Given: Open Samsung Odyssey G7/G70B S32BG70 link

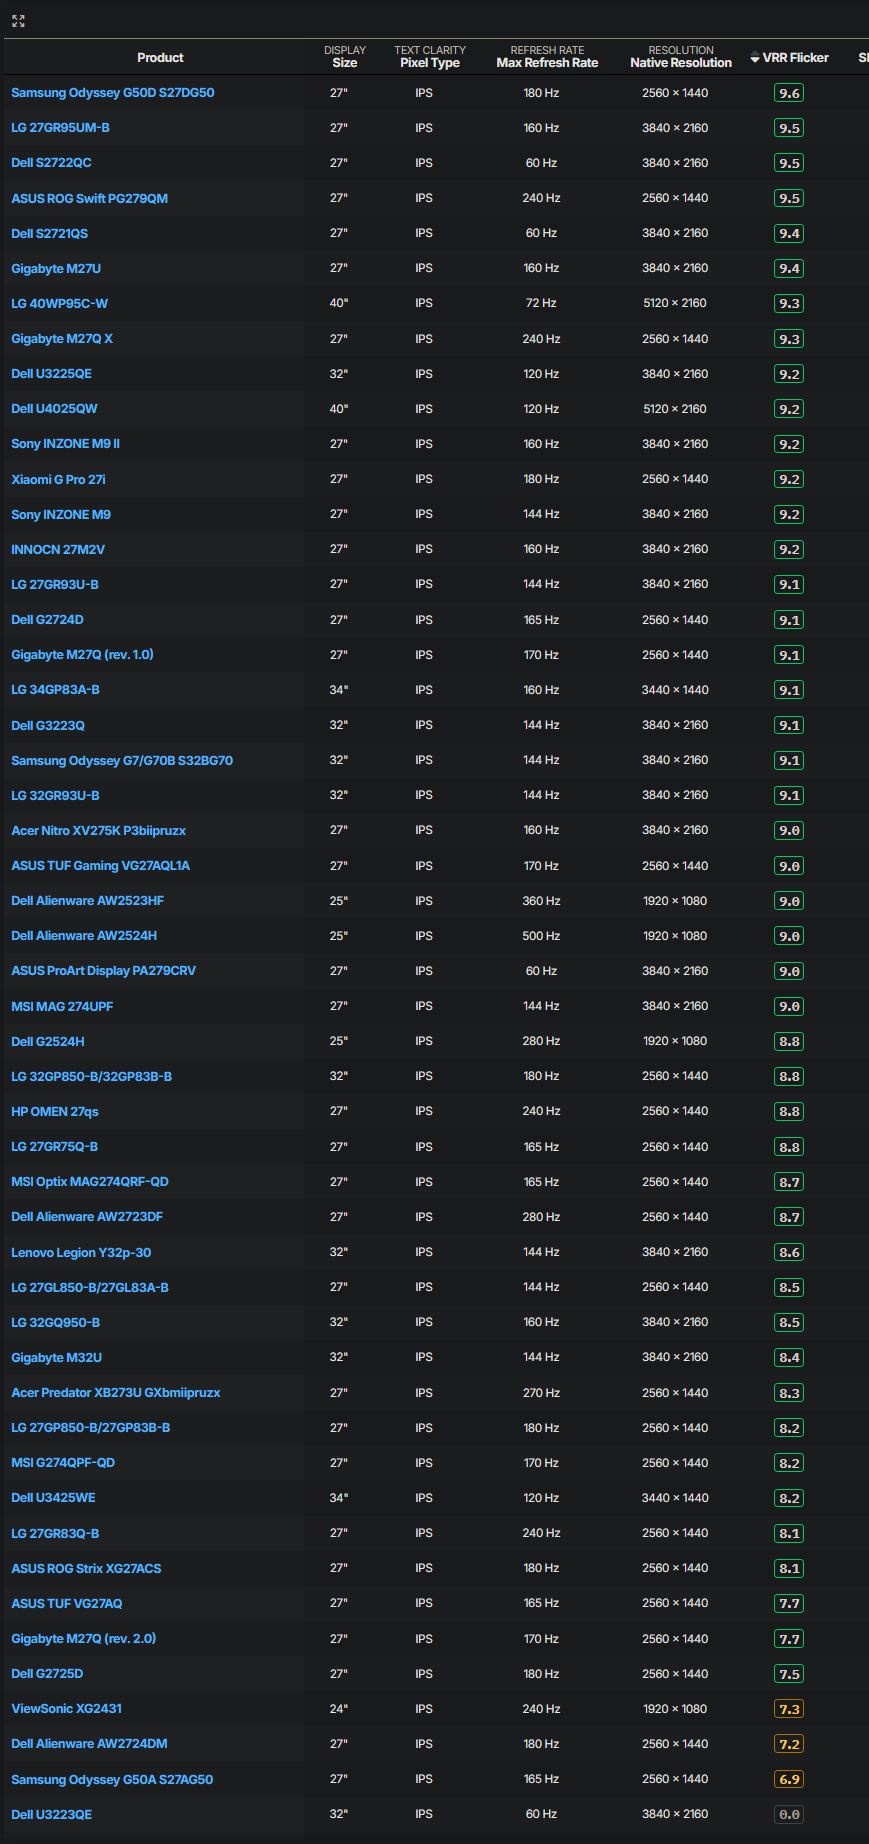Looking at the screenshot, I should coord(122,760).
